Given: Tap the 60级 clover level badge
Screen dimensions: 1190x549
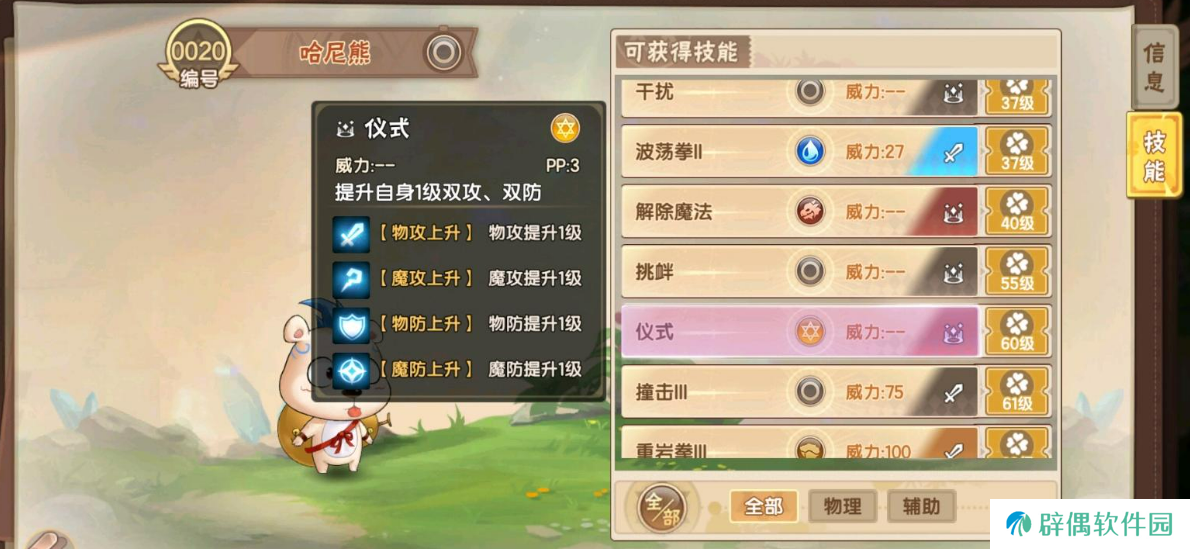Looking at the screenshot, I should [x=1017, y=332].
